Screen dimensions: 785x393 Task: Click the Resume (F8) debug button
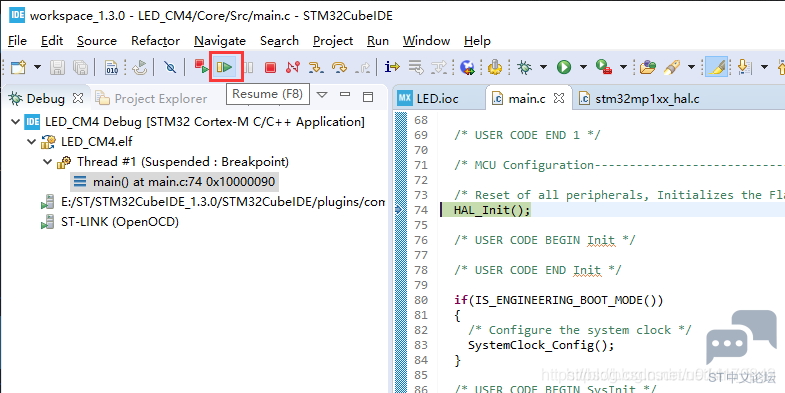tap(225, 67)
